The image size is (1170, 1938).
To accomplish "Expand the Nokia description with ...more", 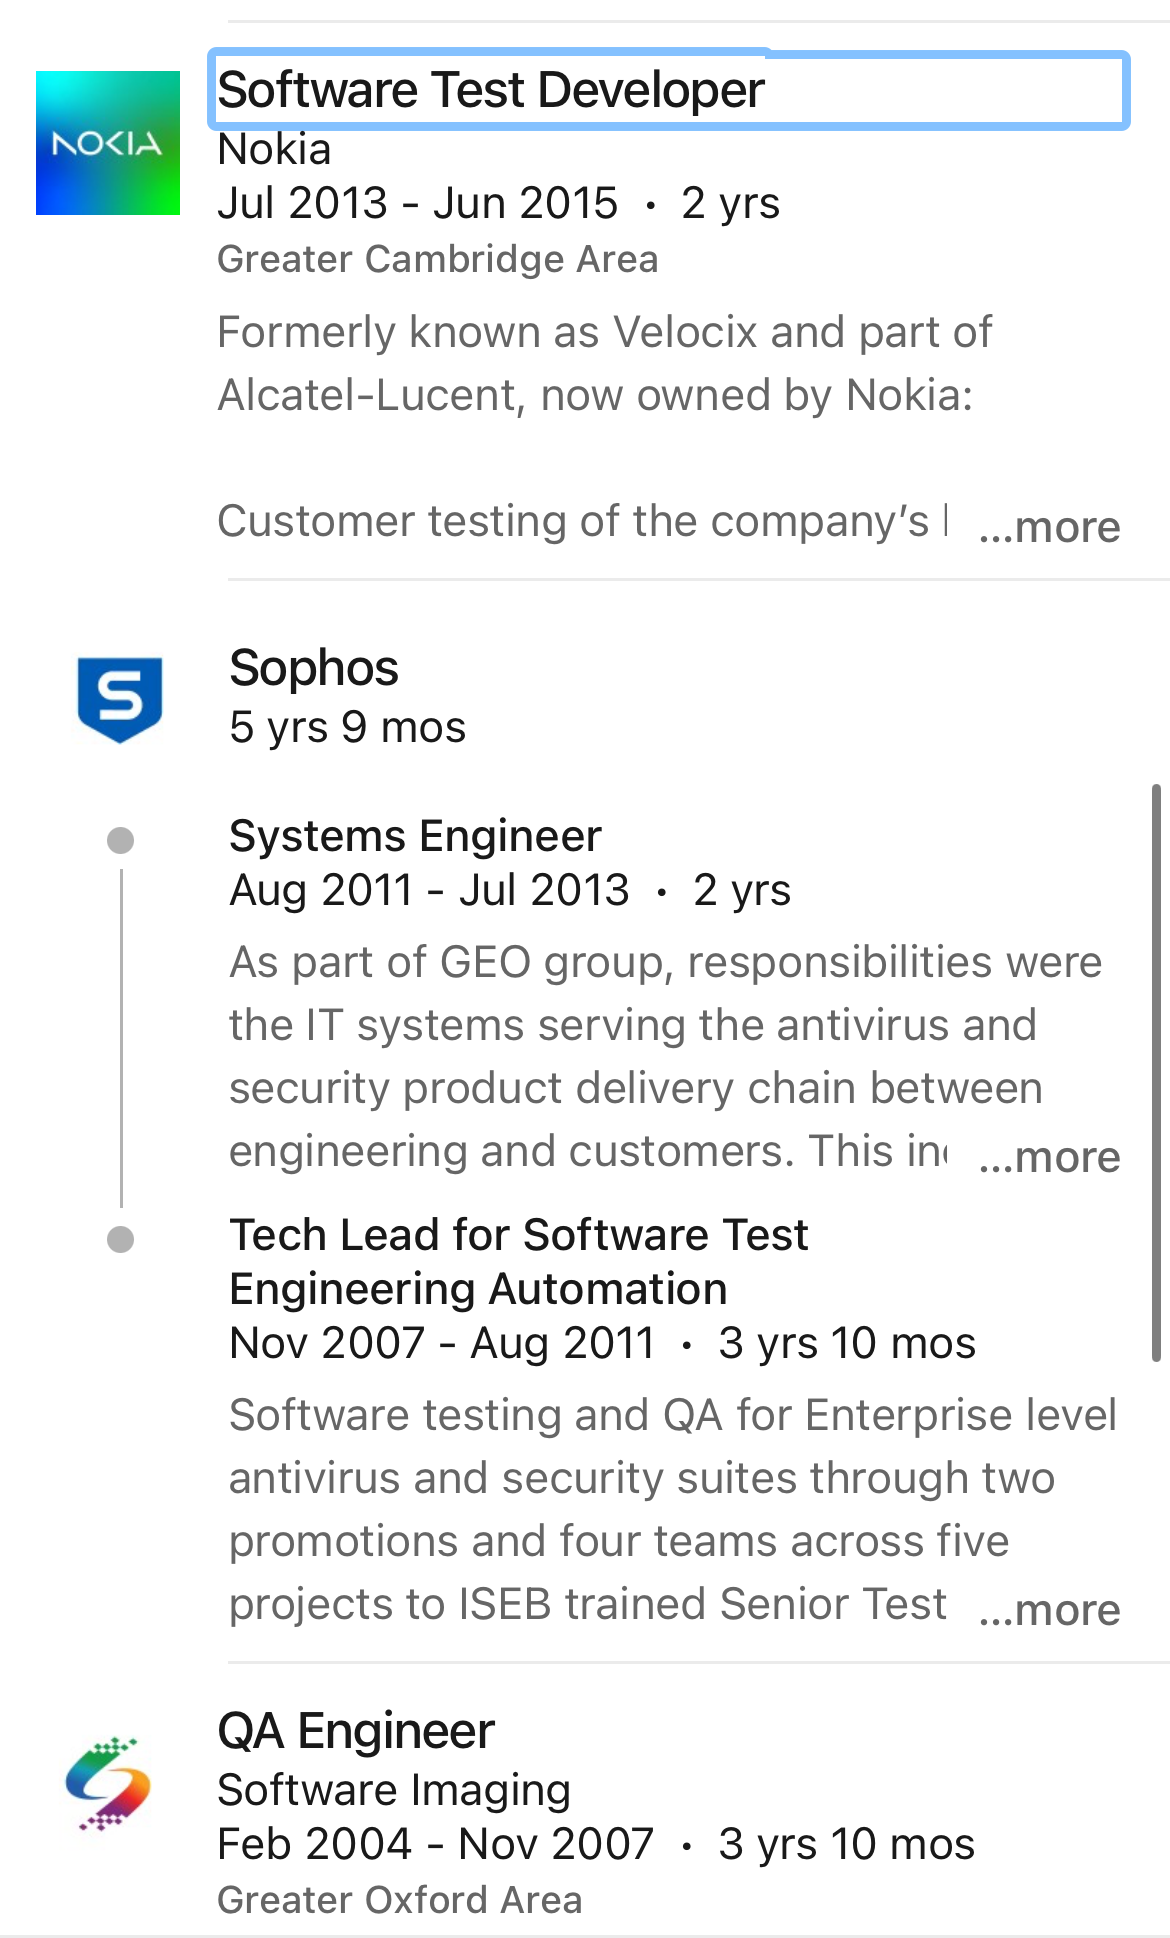I will click(1049, 527).
